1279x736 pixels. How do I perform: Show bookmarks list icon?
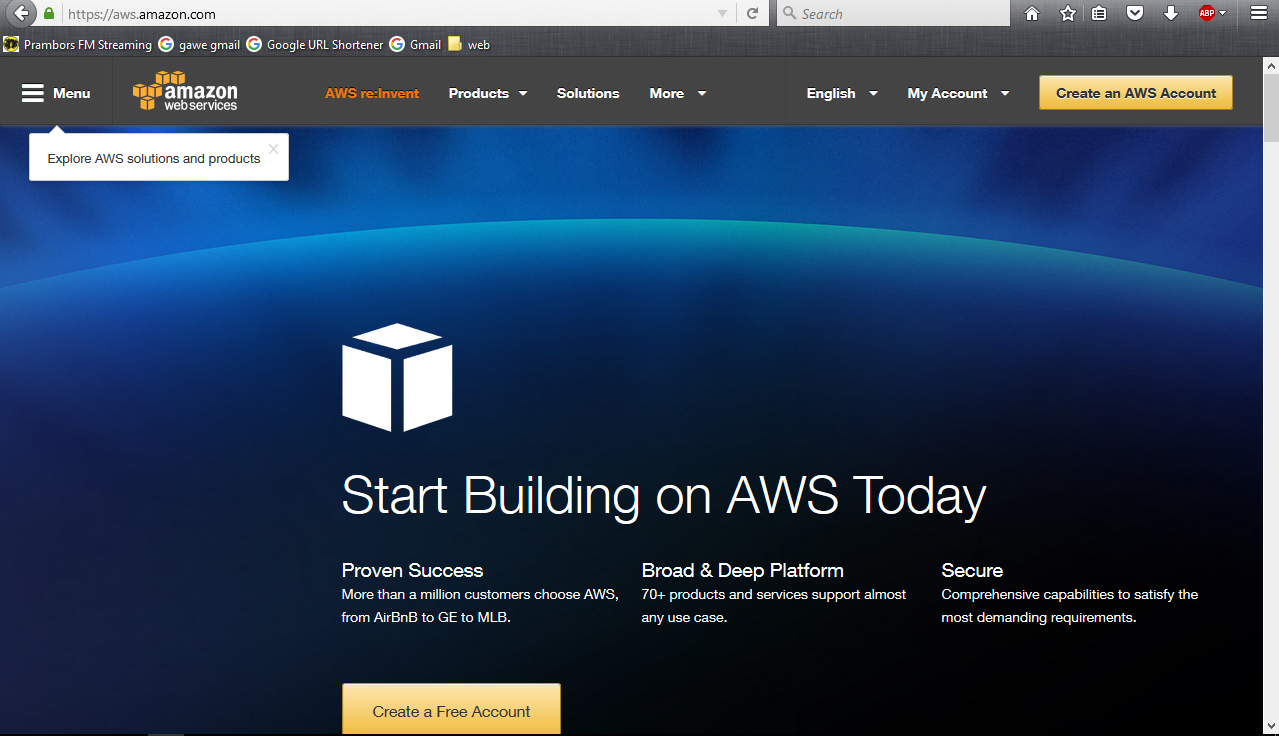(1099, 14)
